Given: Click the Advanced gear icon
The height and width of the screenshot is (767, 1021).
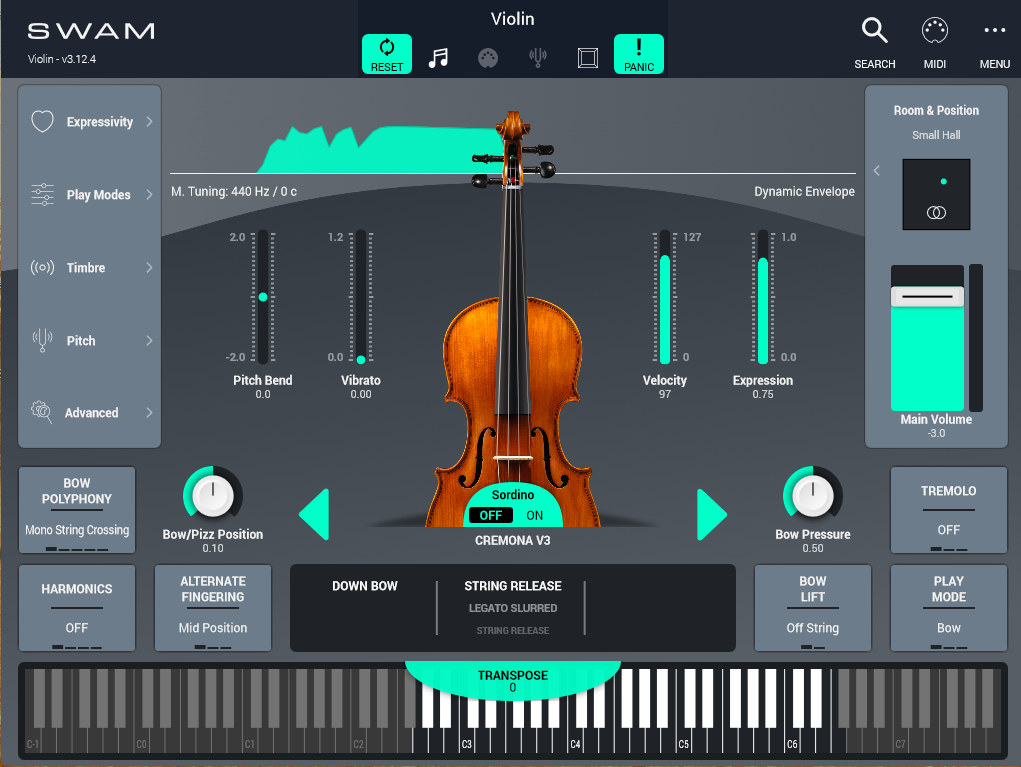Looking at the screenshot, I should pyautogui.click(x=42, y=412).
